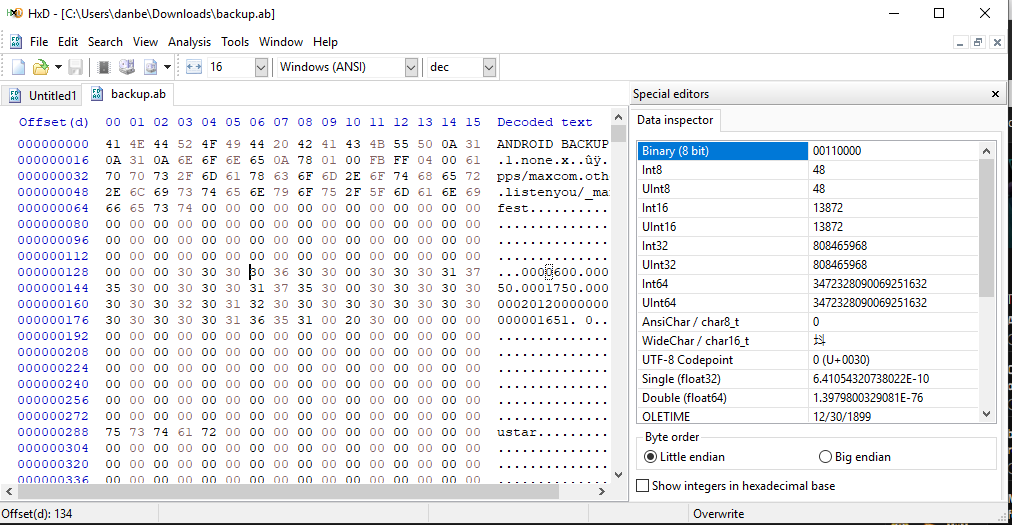This screenshot has width=1012, height=525.
Task: Select the UInt32 row label
Action: 658,265
